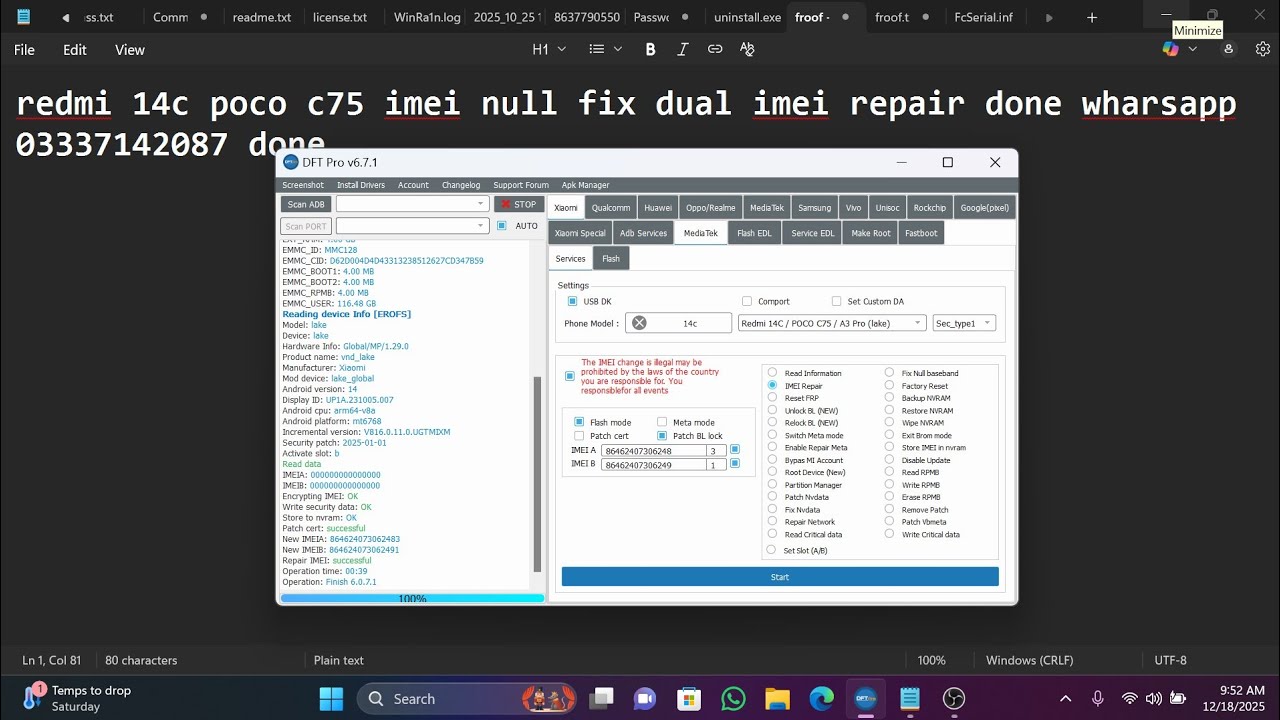Enable the Meta mode checkbox
Screen dimensions: 1280x720
coord(662,422)
